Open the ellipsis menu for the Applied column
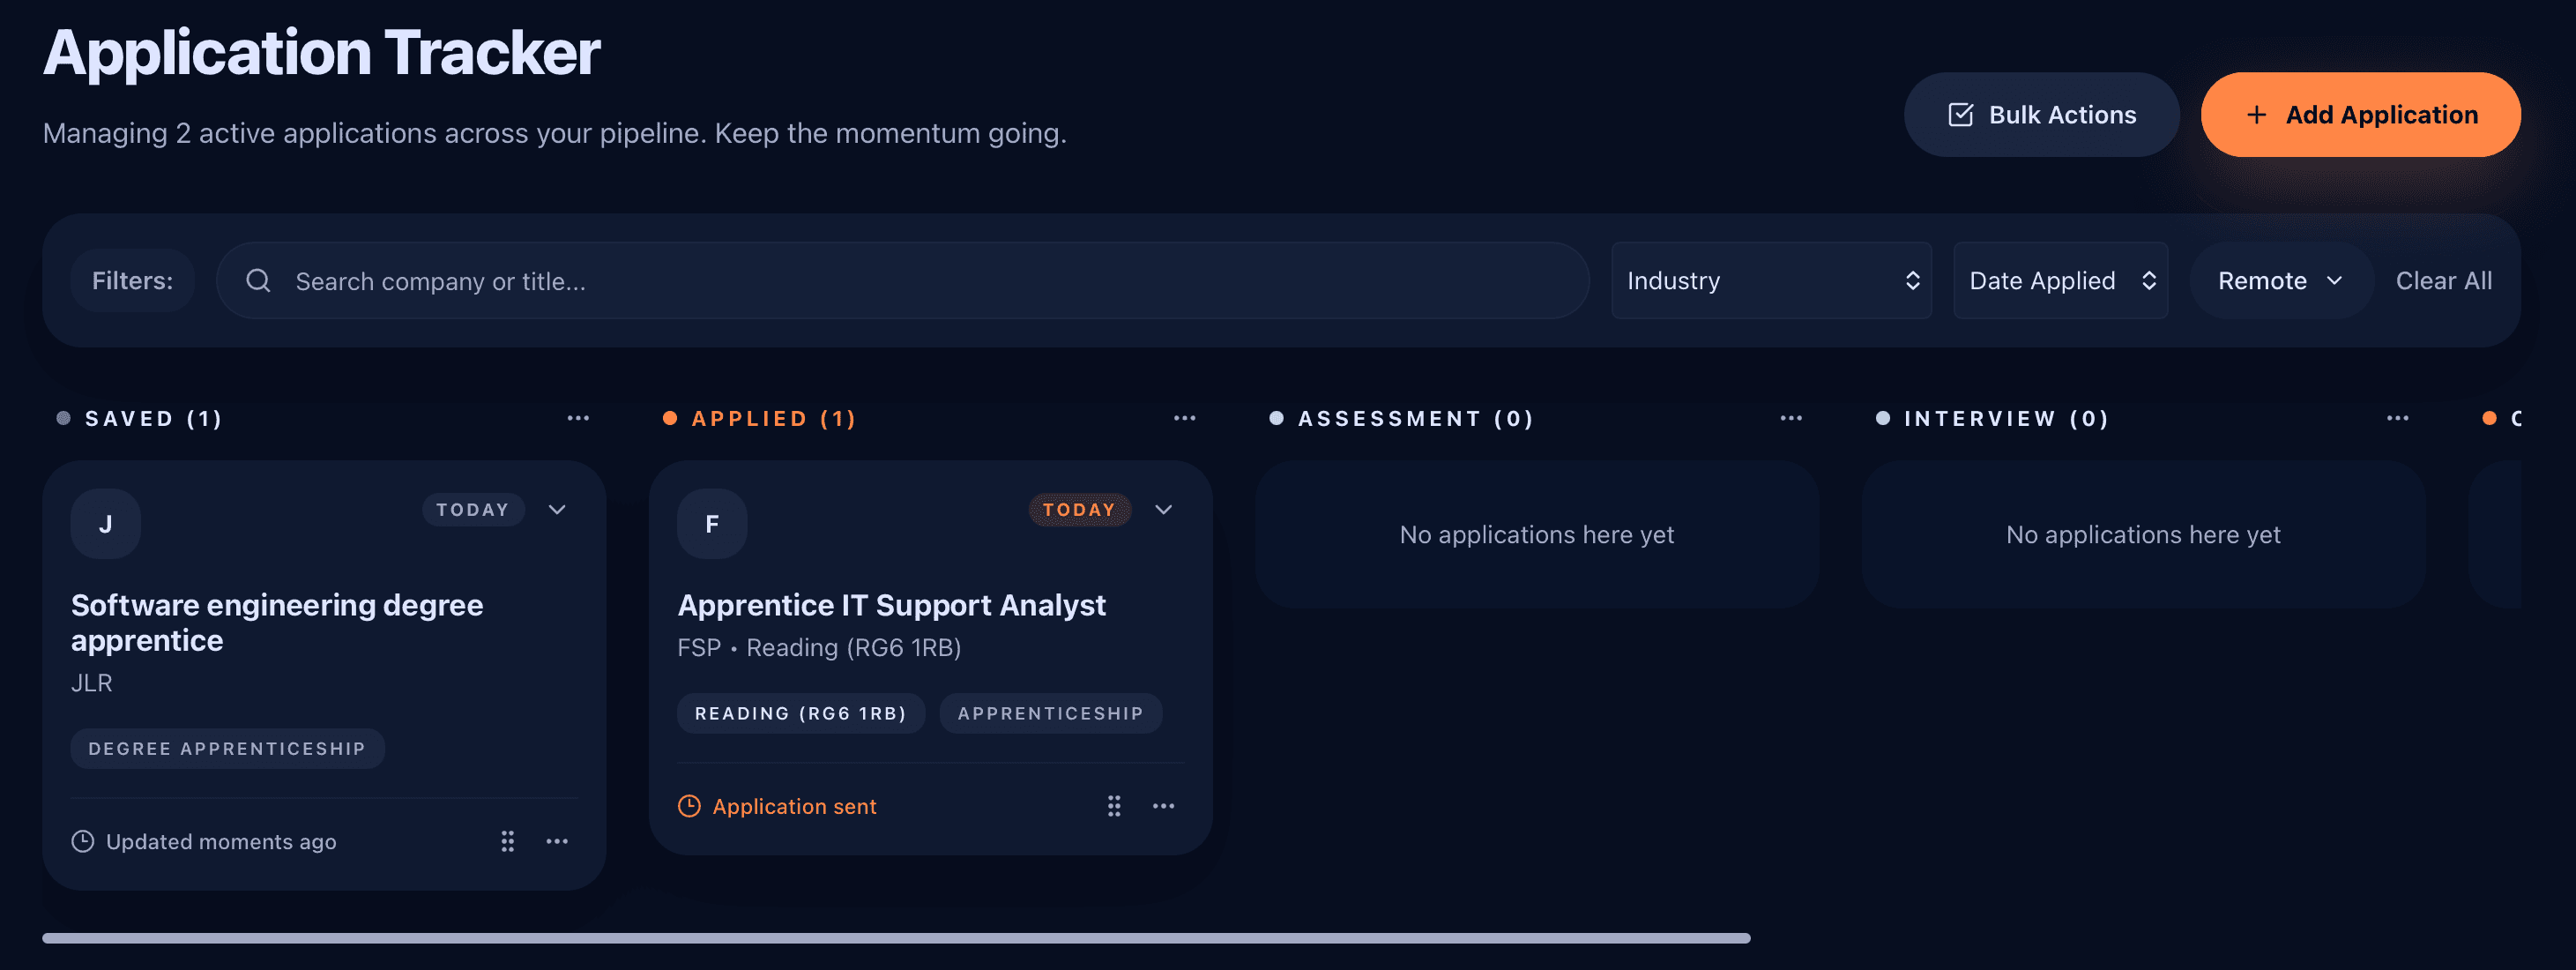 pyautogui.click(x=1184, y=418)
